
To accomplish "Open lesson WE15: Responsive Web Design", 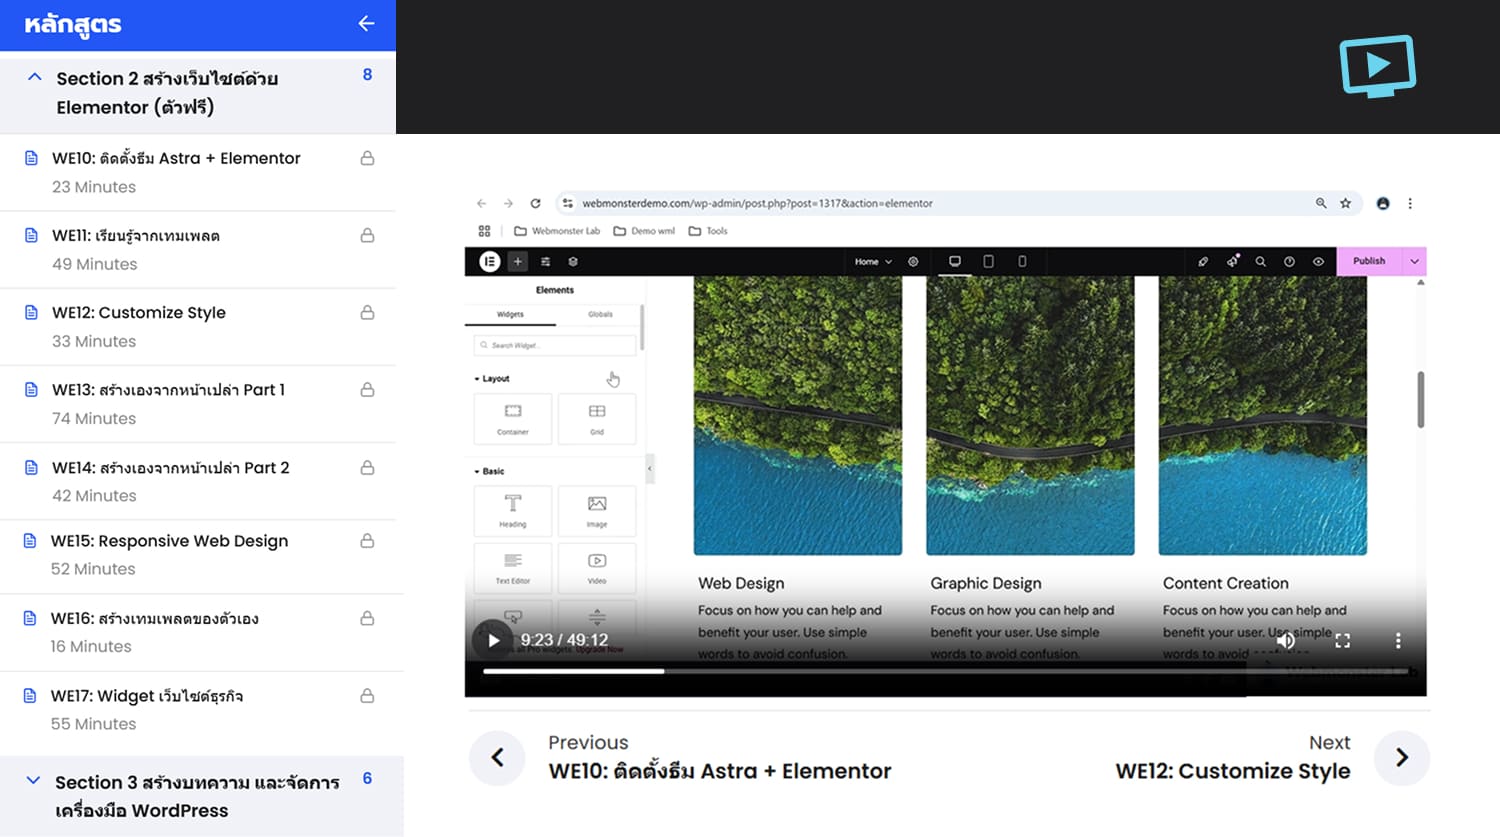I will click(x=169, y=540).
